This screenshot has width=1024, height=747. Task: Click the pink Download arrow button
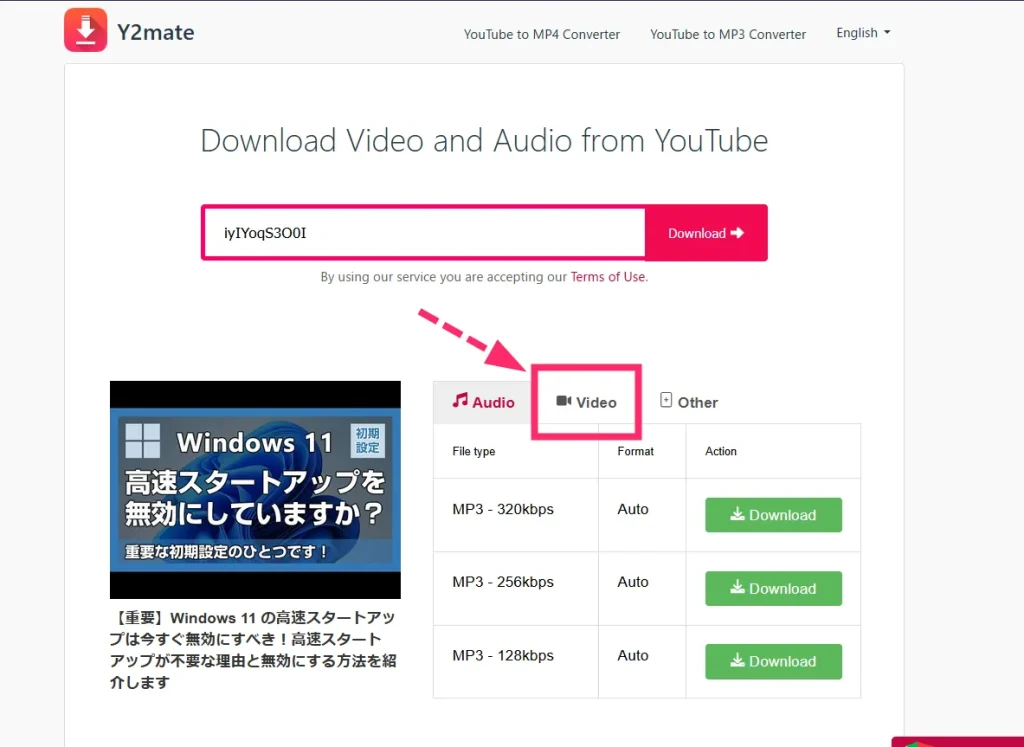tap(706, 233)
